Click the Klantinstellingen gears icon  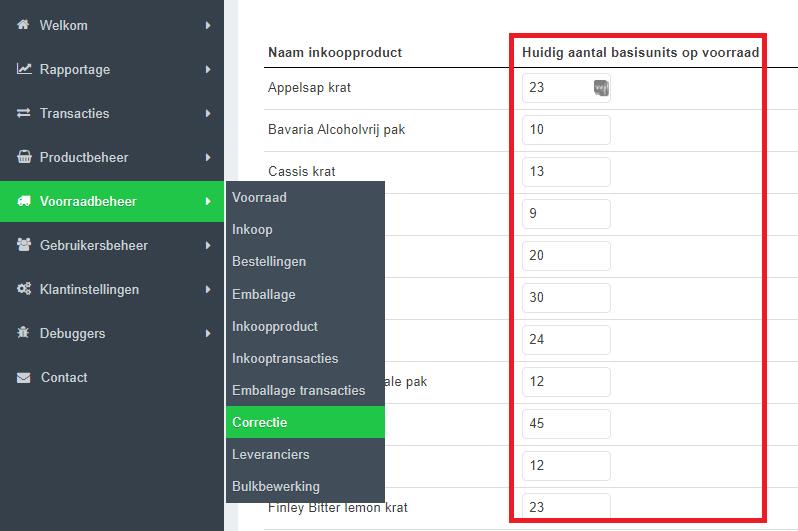[23, 289]
